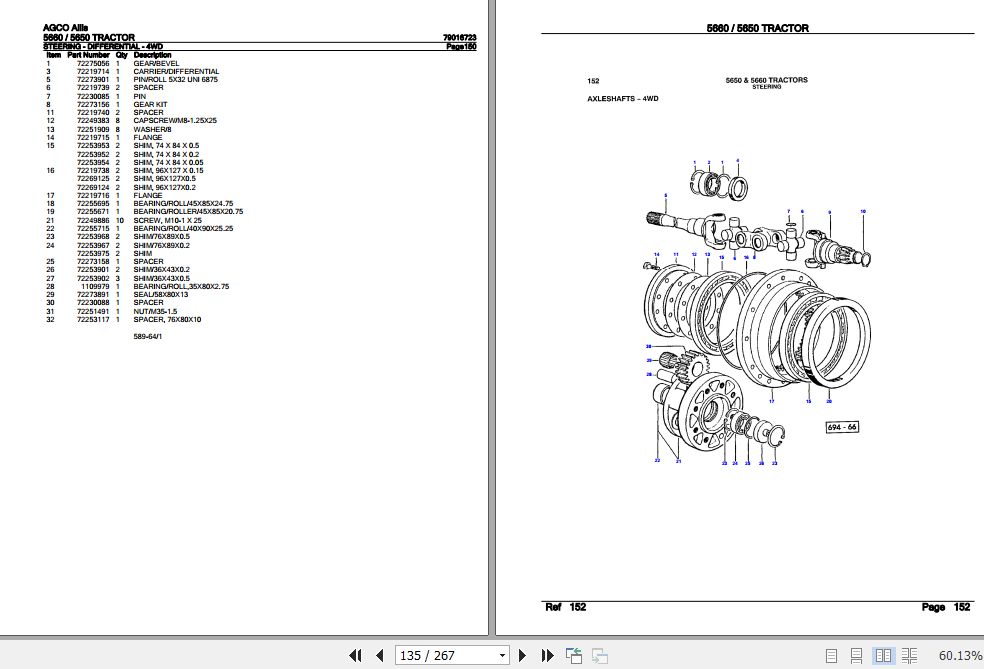984x669 pixels.
Task: Switch to continuous scrolling layout
Action: click(856, 655)
